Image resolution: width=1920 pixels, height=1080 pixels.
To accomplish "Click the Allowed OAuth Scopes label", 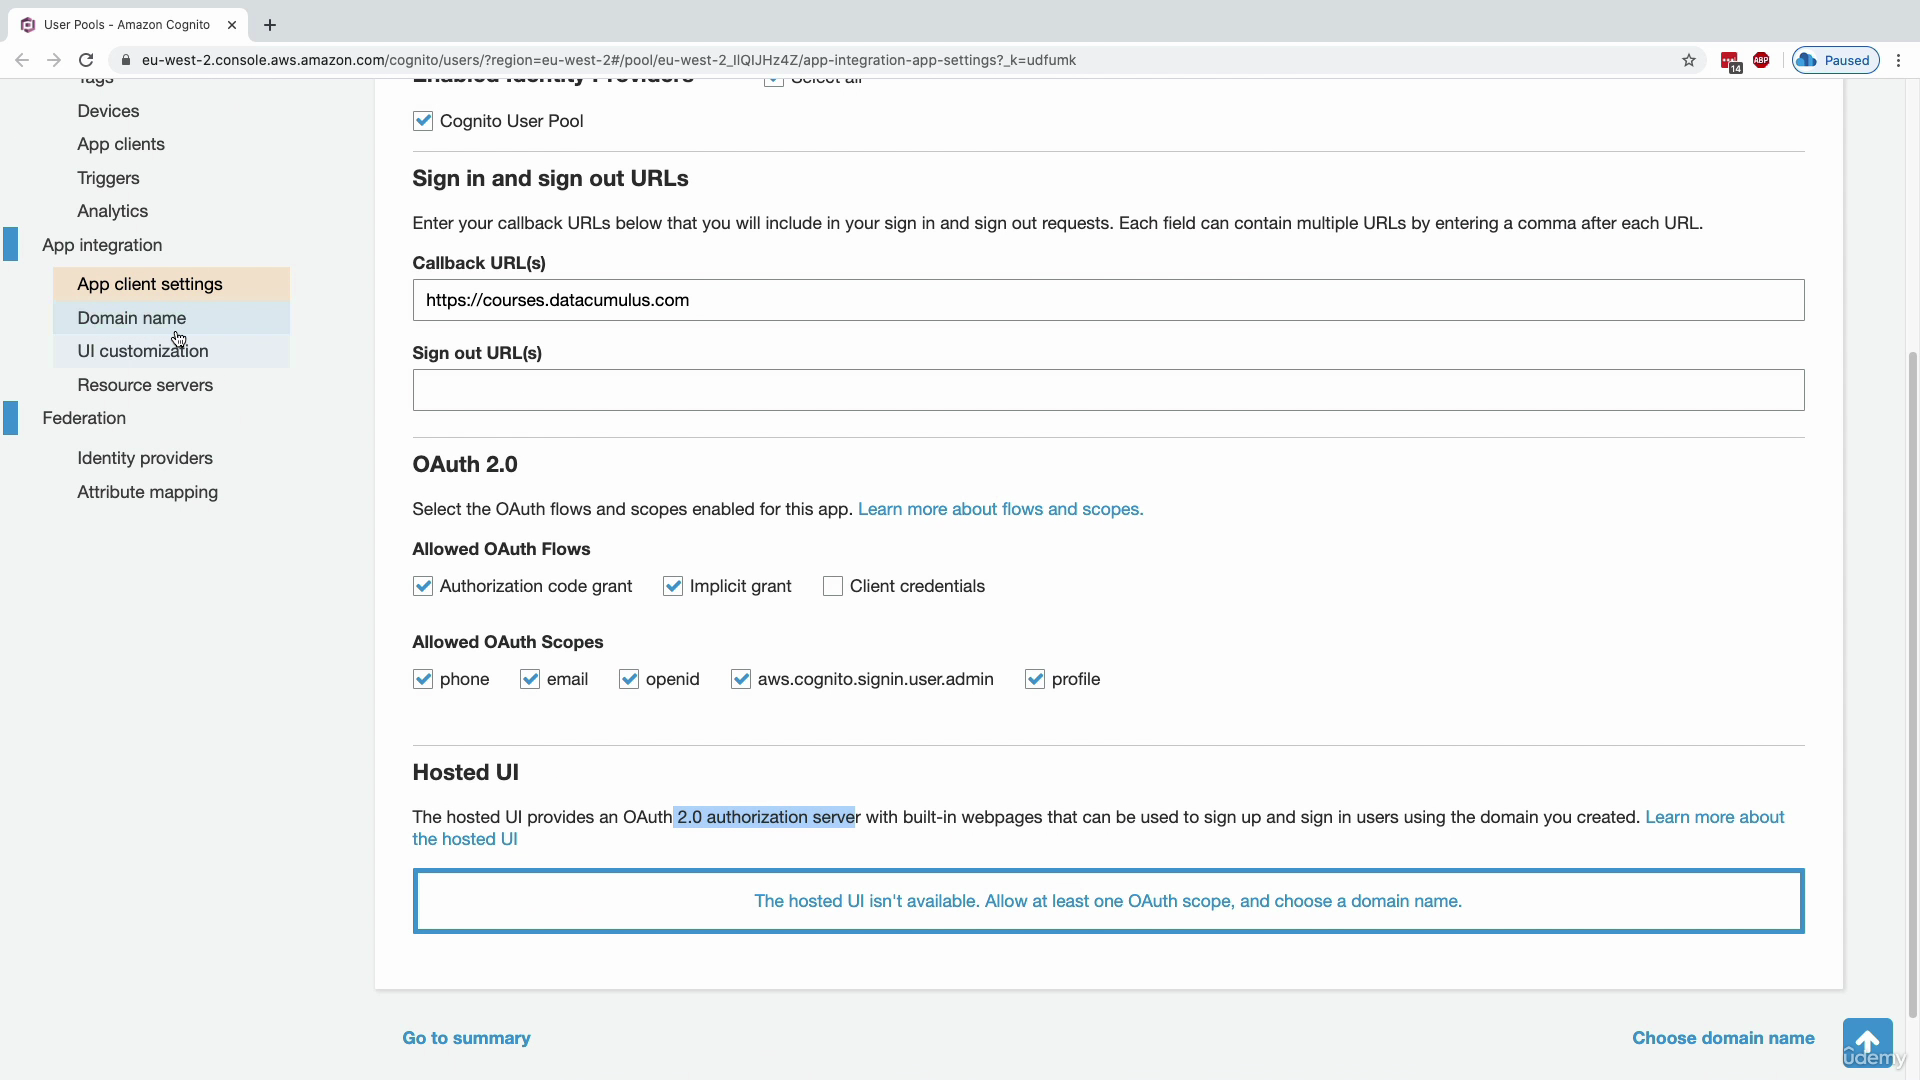I will pos(508,642).
